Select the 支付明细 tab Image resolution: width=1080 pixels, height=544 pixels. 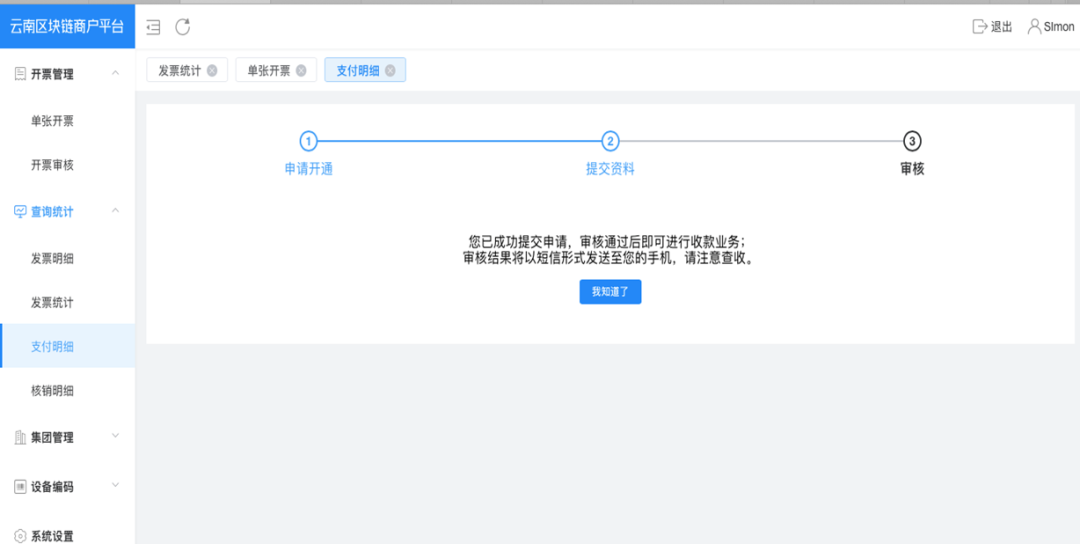click(x=358, y=70)
